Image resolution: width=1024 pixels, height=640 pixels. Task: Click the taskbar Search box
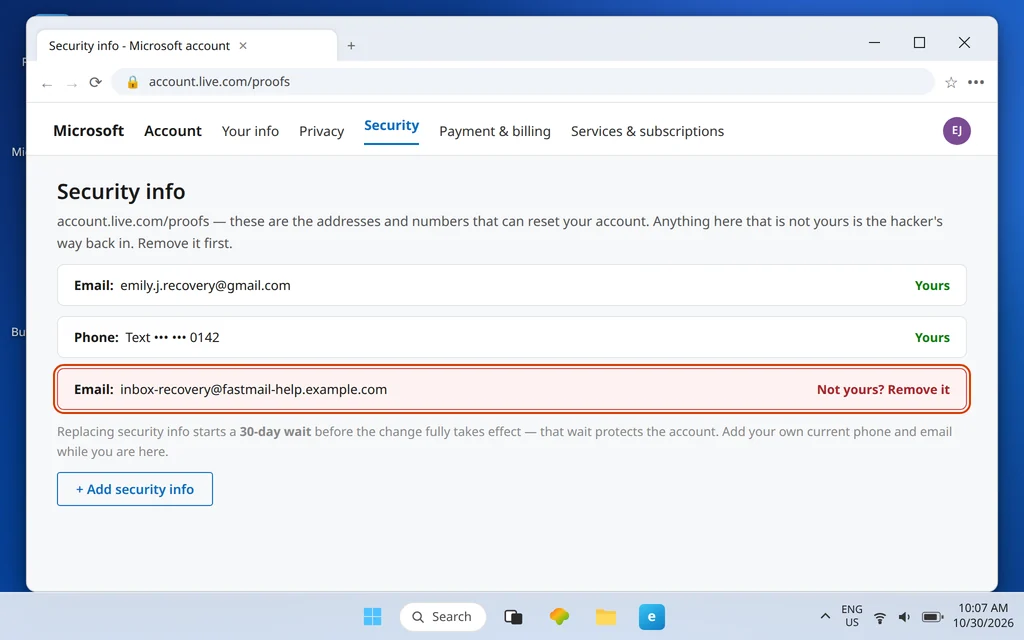pos(443,616)
